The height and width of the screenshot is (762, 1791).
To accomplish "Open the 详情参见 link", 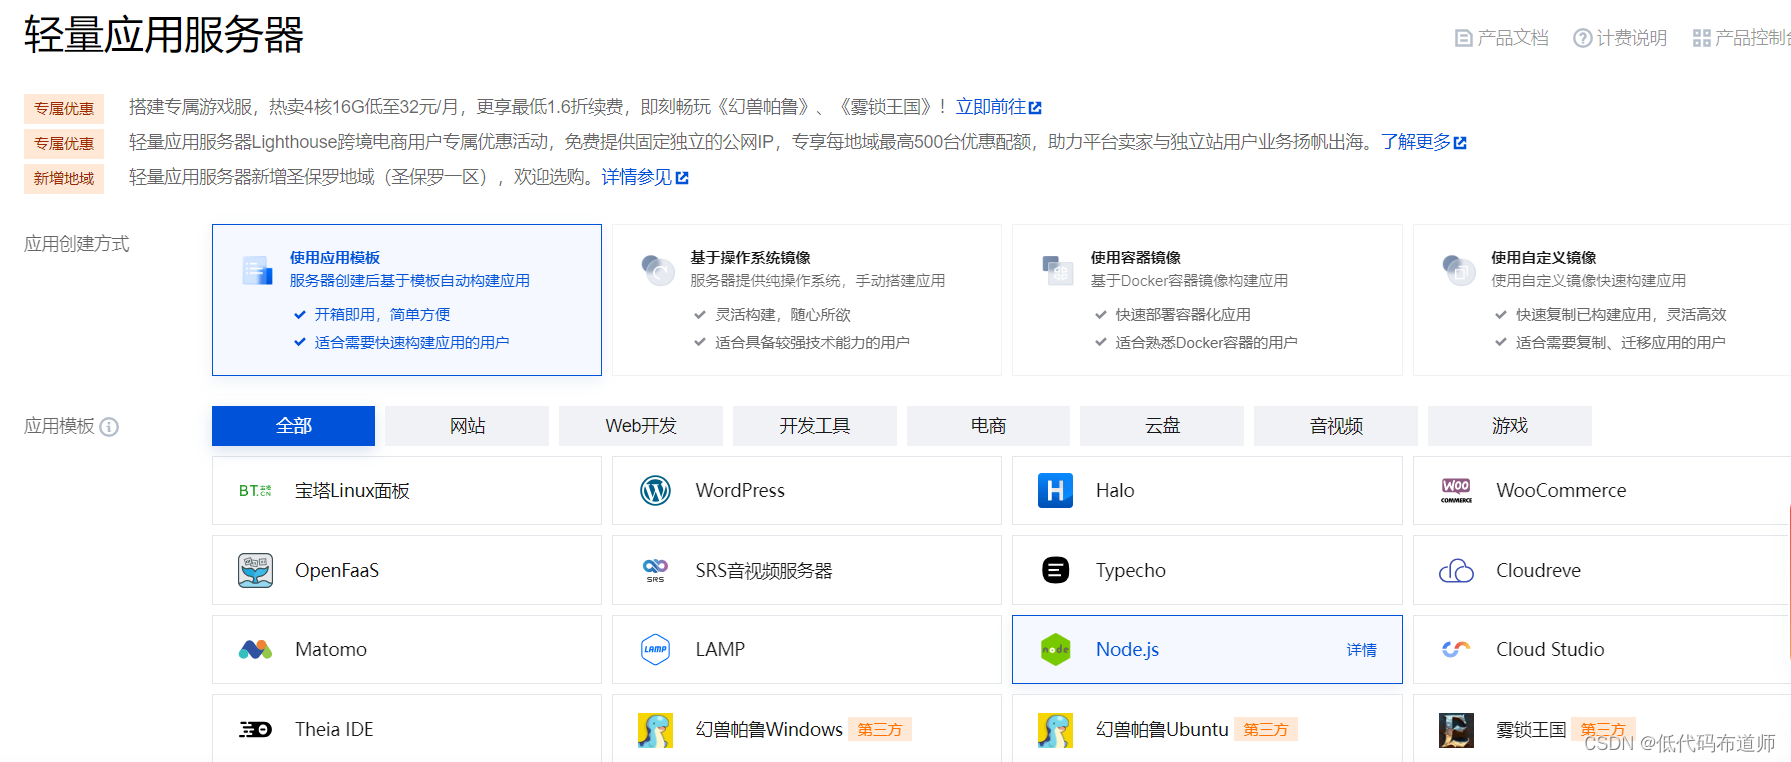I will [x=636, y=177].
